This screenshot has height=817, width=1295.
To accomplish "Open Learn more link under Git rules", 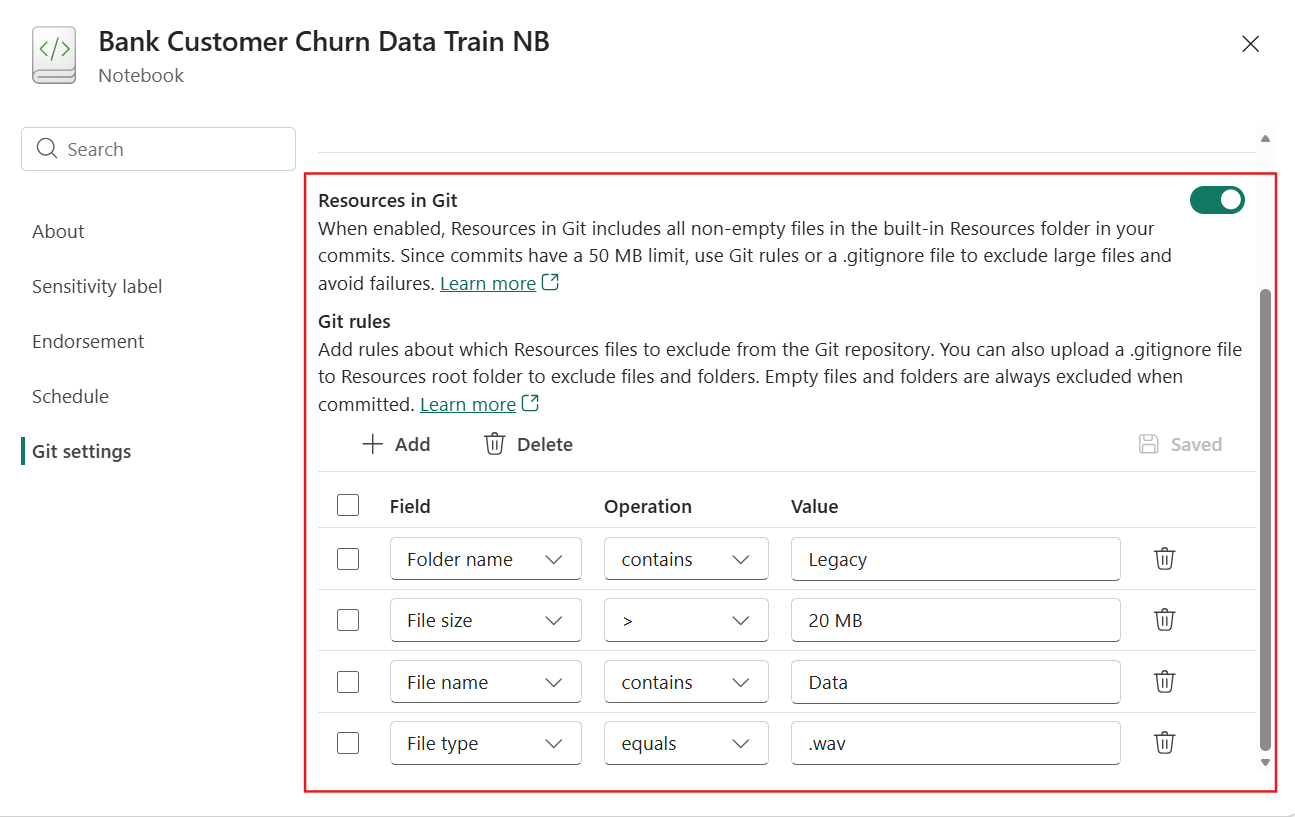I will coord(468,404).
